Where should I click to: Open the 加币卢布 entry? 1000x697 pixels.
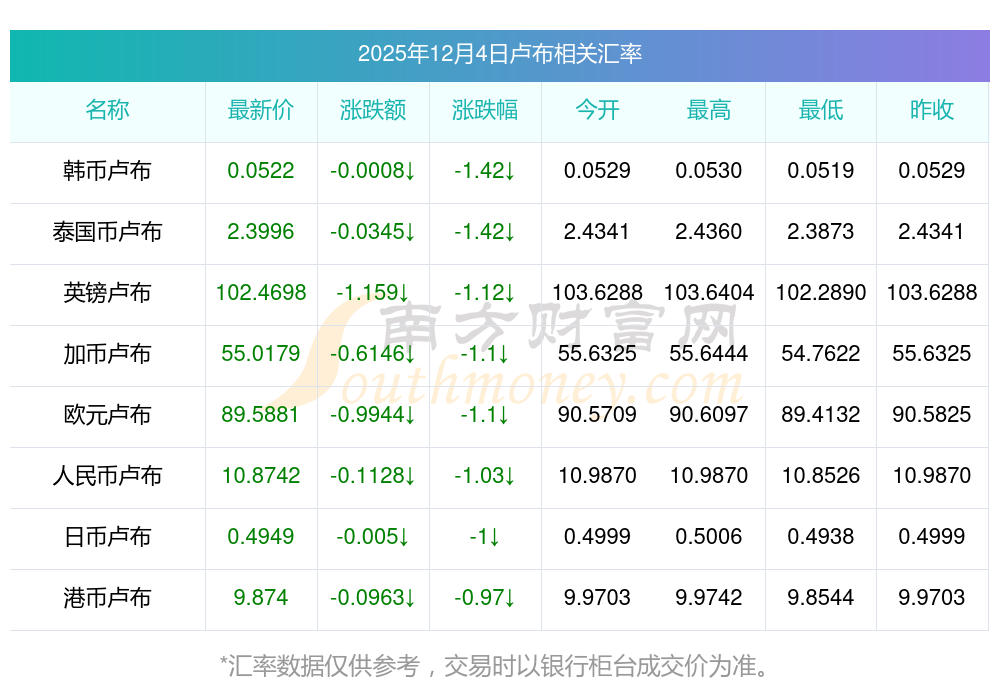[x=107, y=354]
